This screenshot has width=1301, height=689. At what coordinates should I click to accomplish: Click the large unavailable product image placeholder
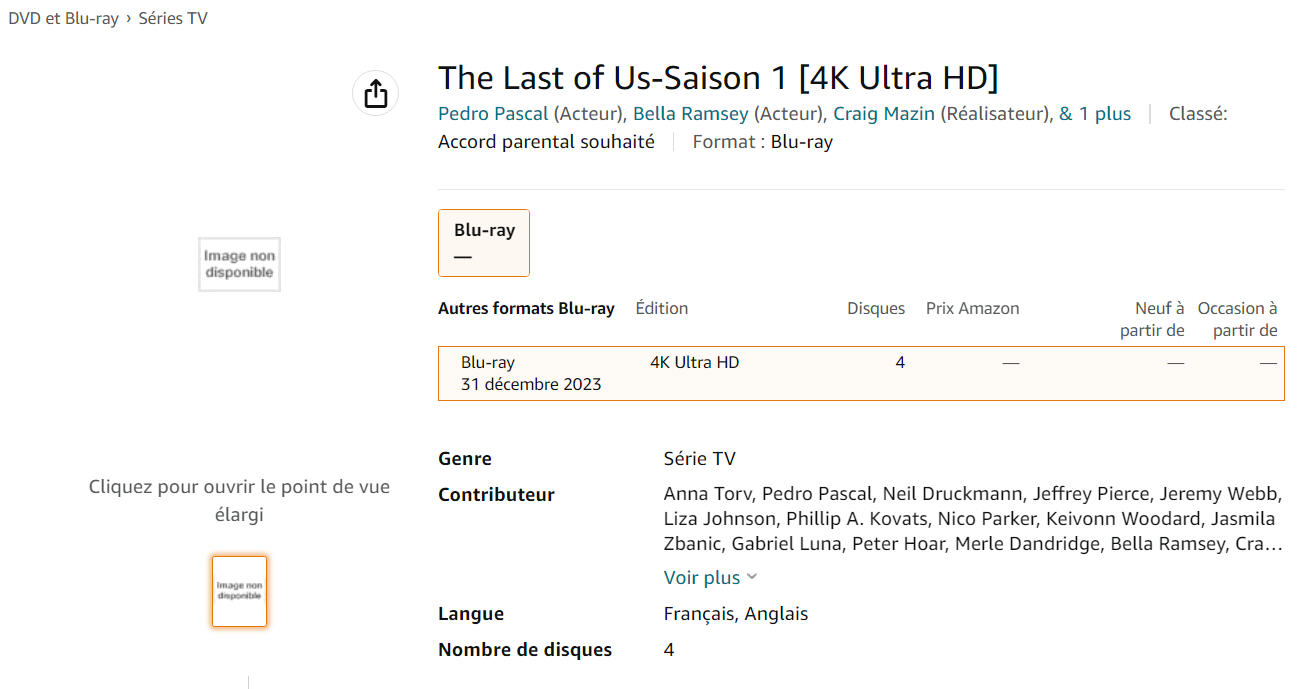pos(239,265)
